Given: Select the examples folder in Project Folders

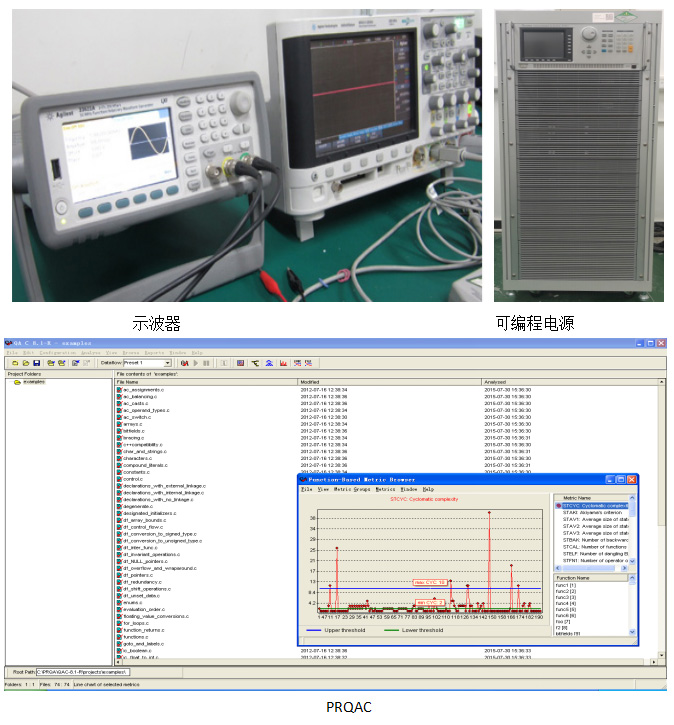Looking at the screenshot, I should [33, 382].
